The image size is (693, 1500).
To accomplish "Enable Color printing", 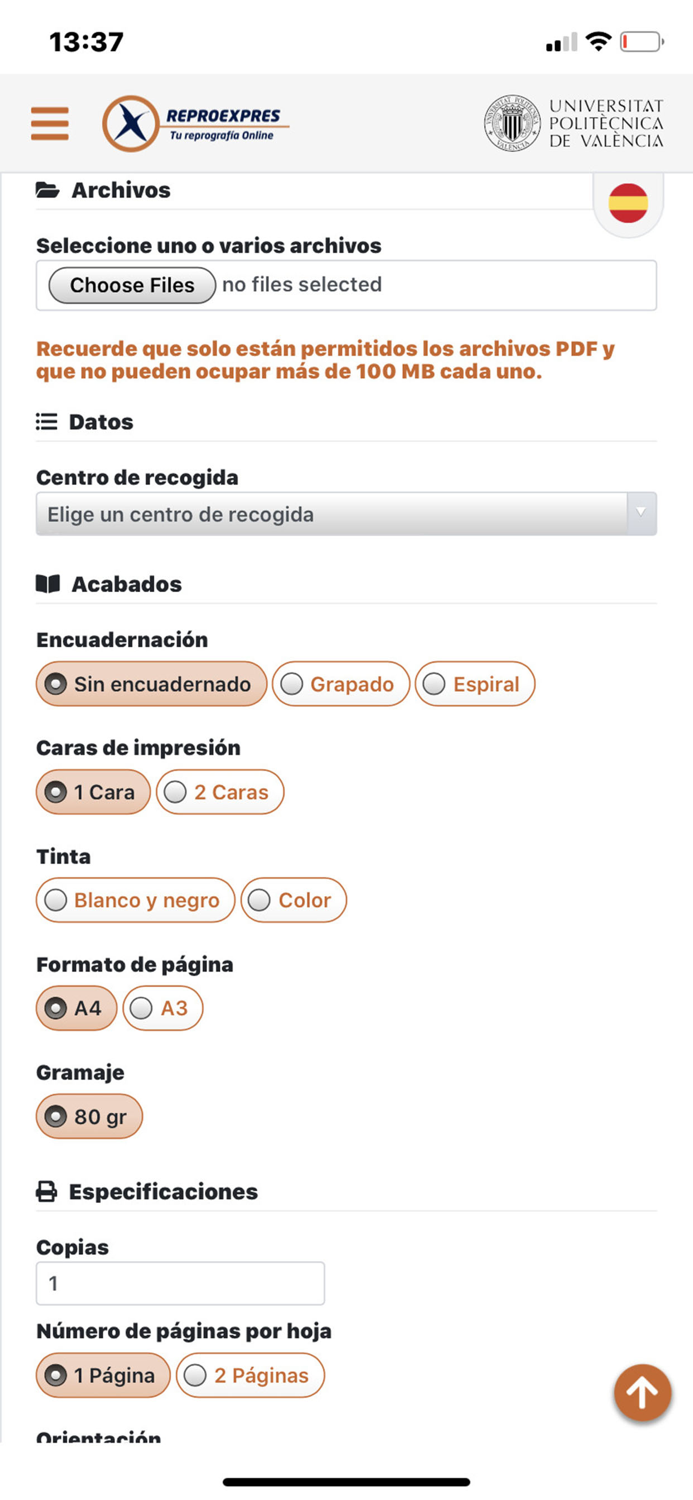I will pos(293,900).
